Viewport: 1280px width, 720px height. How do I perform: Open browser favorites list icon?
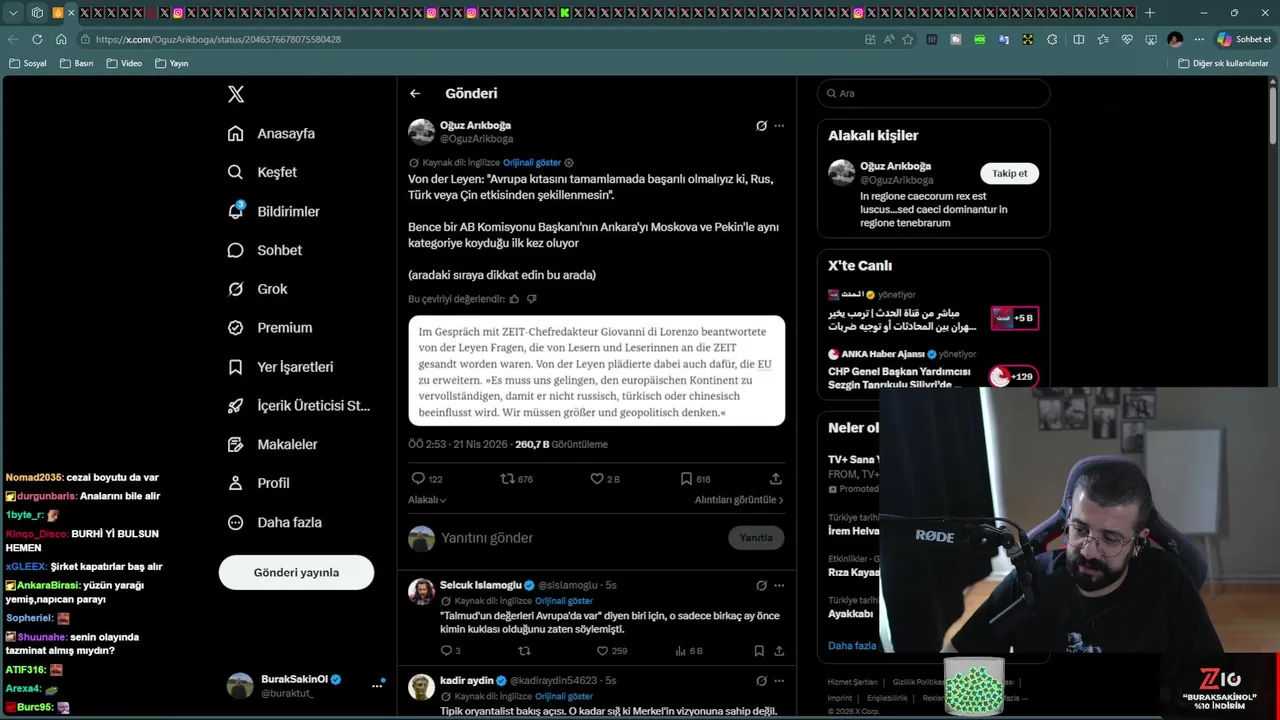pyautogui.click(x=1103, y=39)
